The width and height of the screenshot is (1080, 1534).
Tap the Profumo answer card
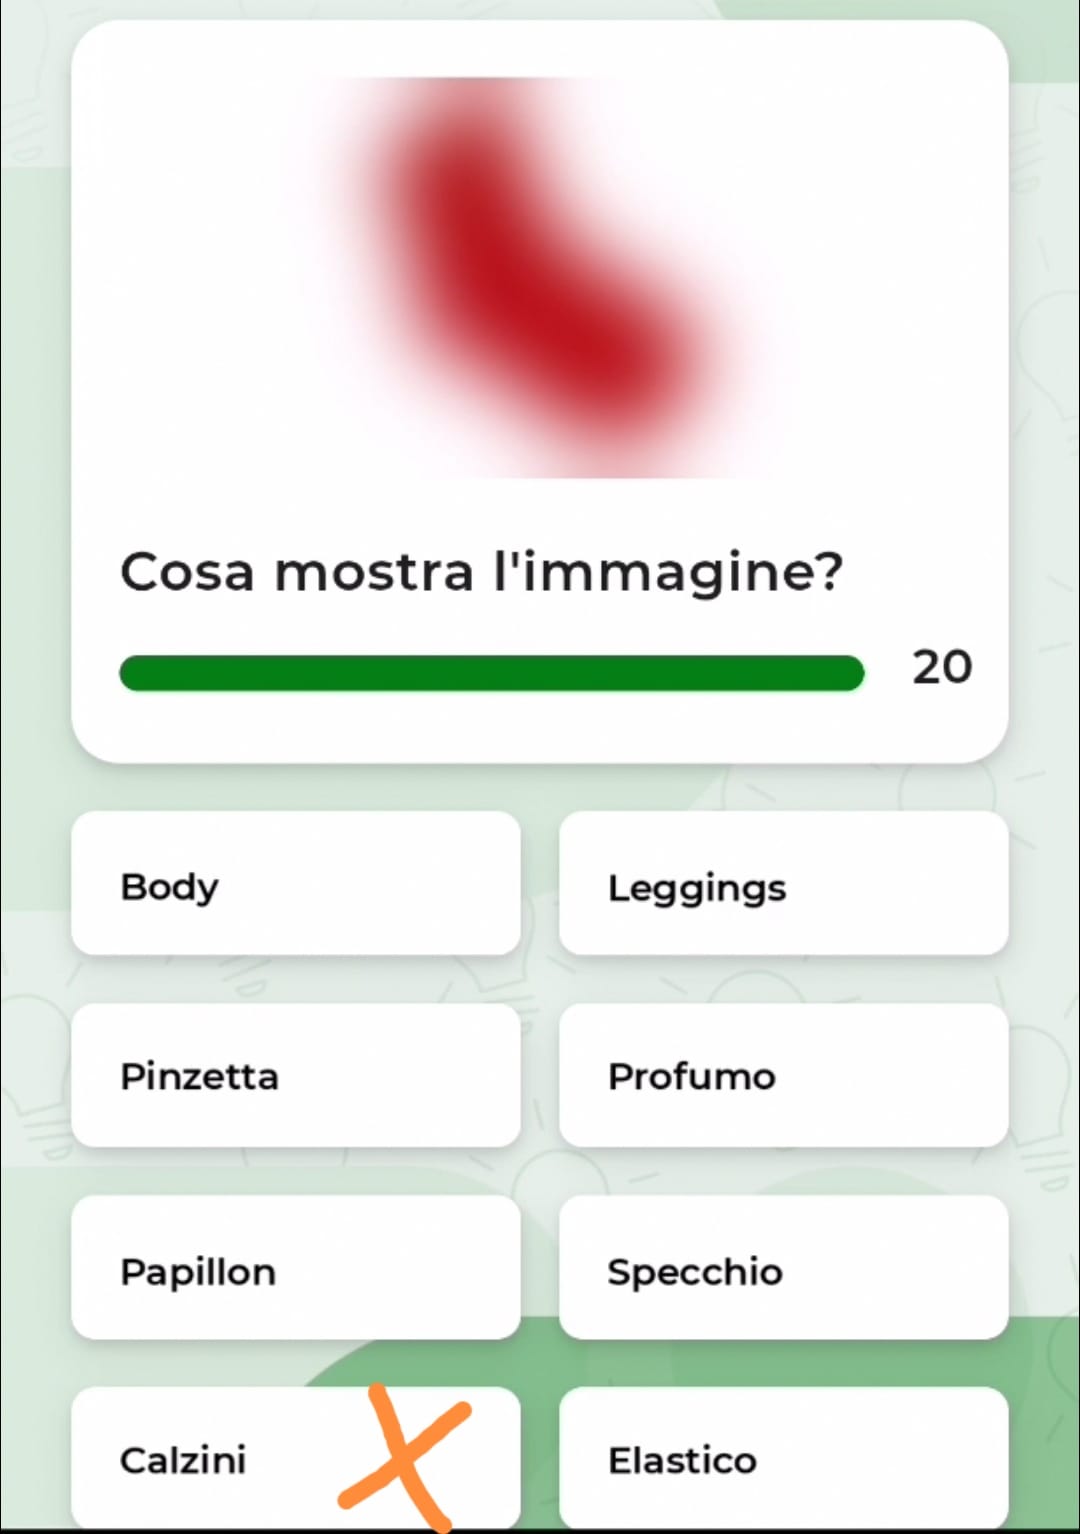click(783, 1076)
